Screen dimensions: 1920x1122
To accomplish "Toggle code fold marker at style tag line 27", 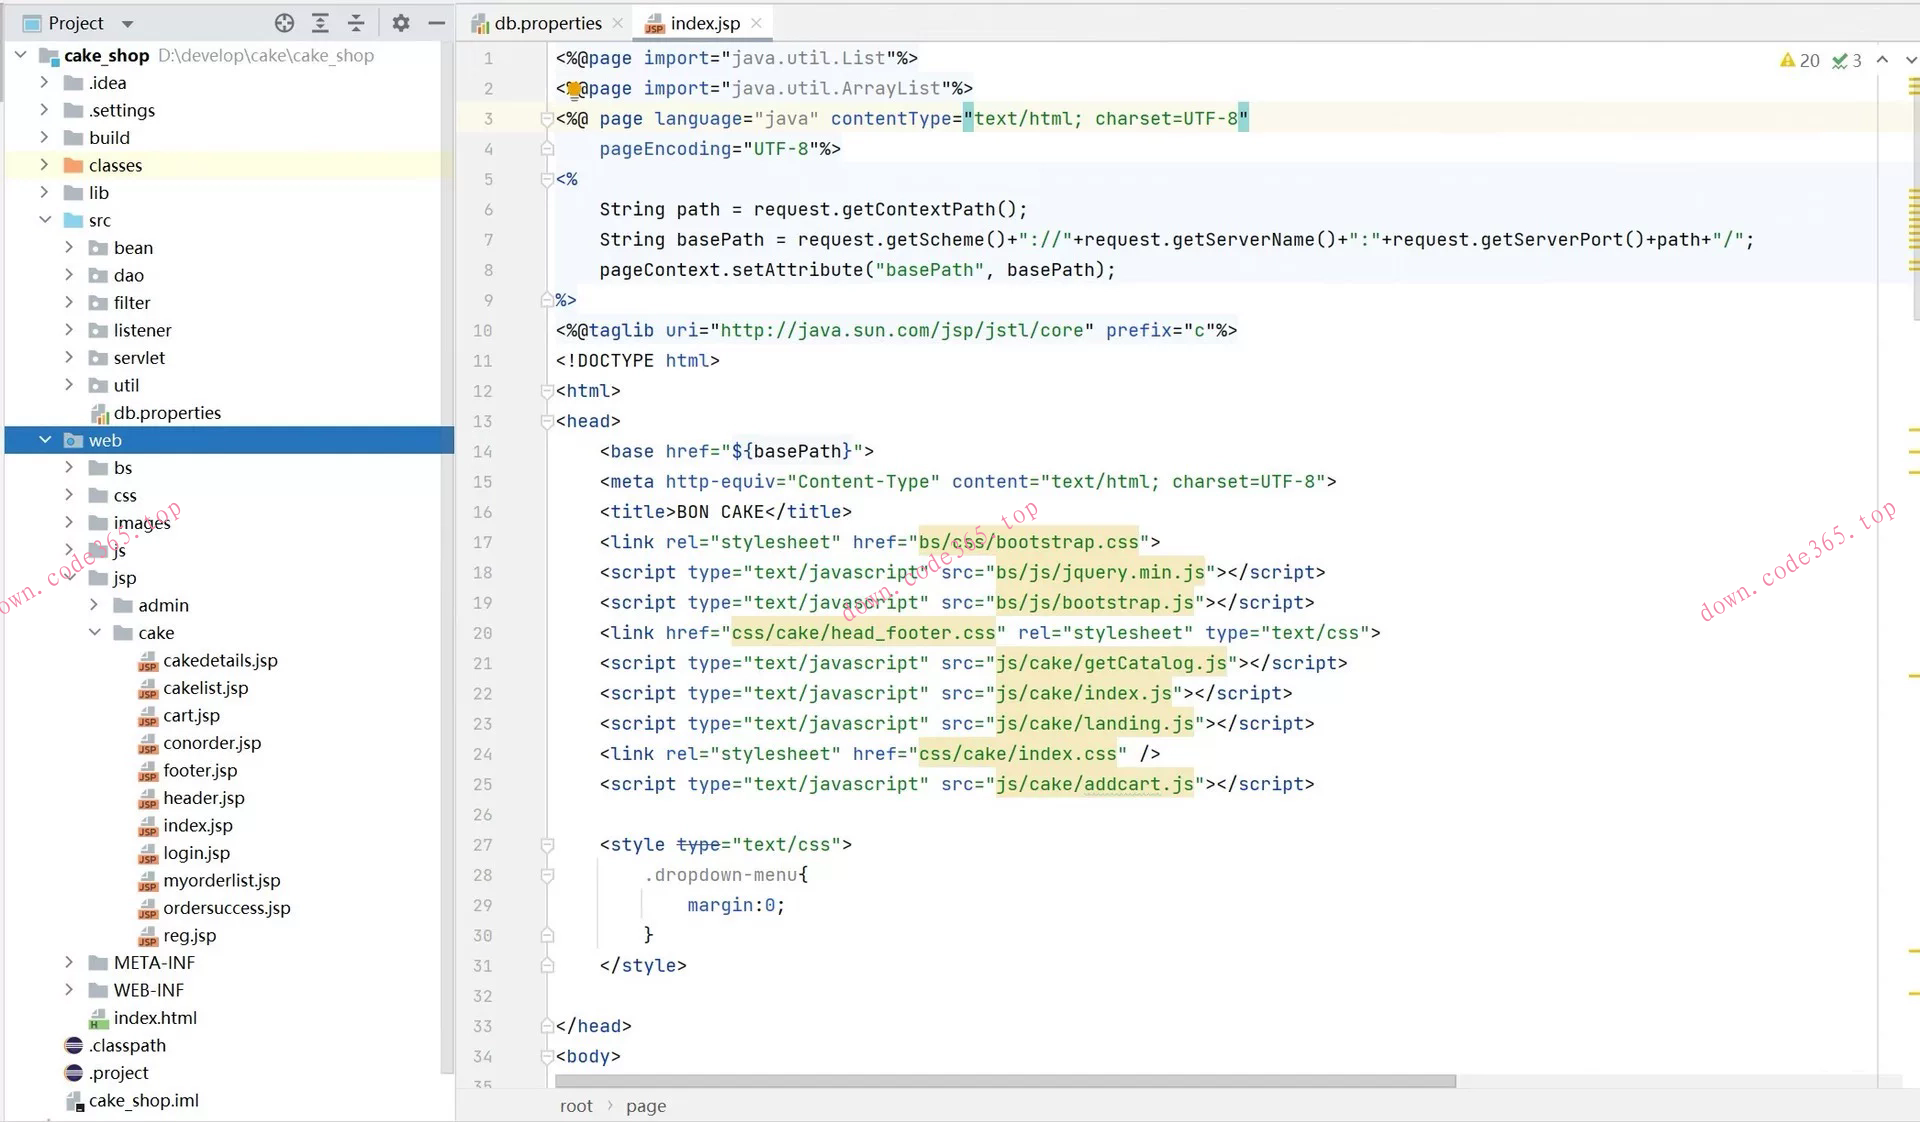I will [547, 845].
